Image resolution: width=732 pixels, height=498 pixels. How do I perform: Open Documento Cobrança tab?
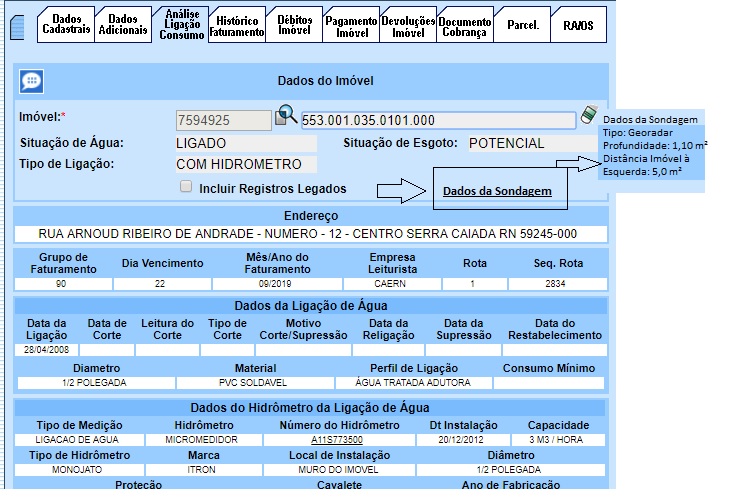coord(465,24)
